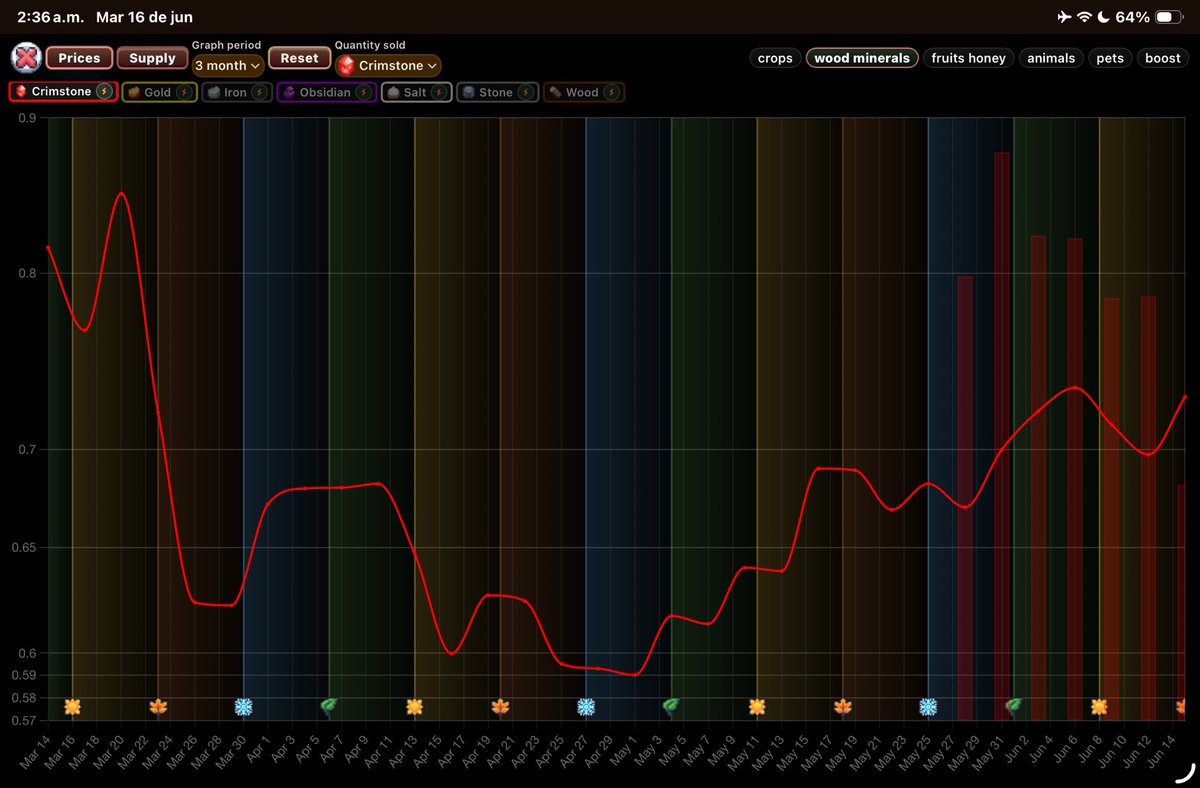This screenshot has width=1200, height=788.
Task: Open the crops category tab
Action: [x=775, y=58]
